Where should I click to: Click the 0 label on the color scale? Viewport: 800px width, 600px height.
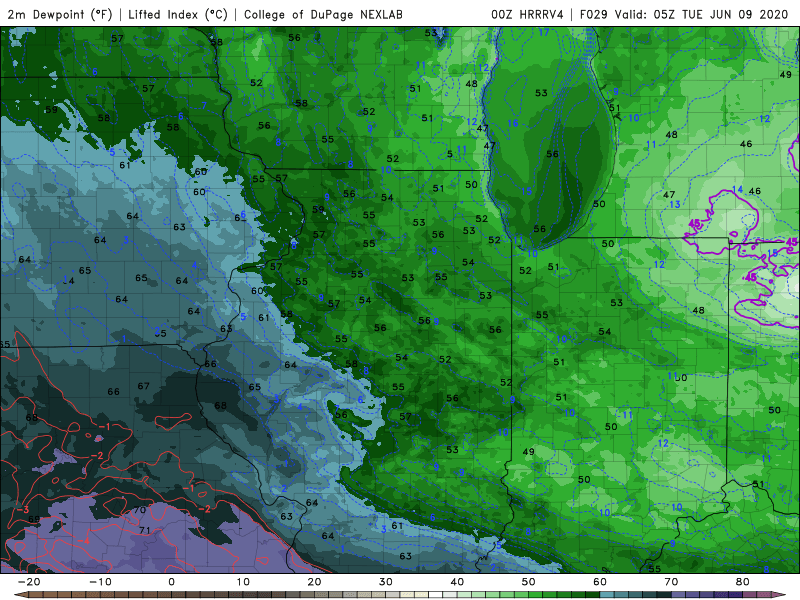[171, 582]
